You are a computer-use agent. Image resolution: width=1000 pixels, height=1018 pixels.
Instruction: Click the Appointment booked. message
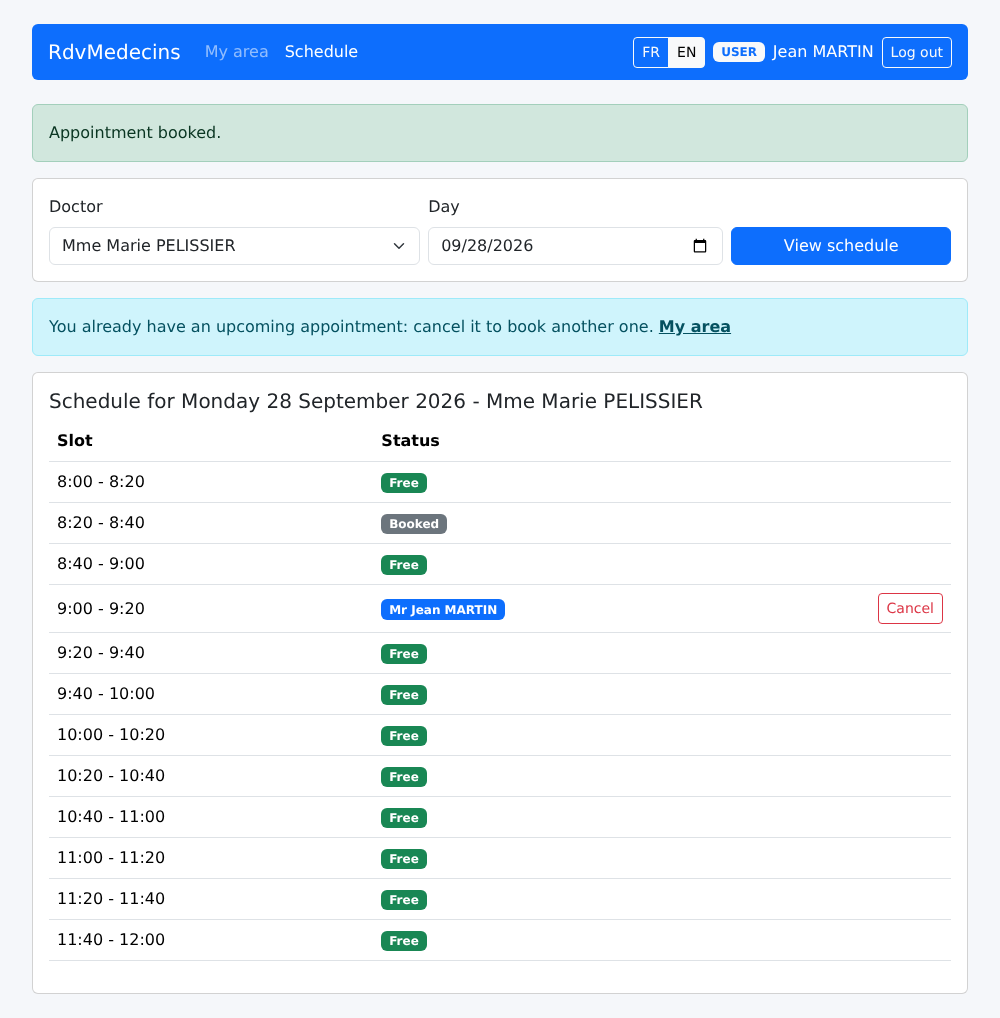135,132
